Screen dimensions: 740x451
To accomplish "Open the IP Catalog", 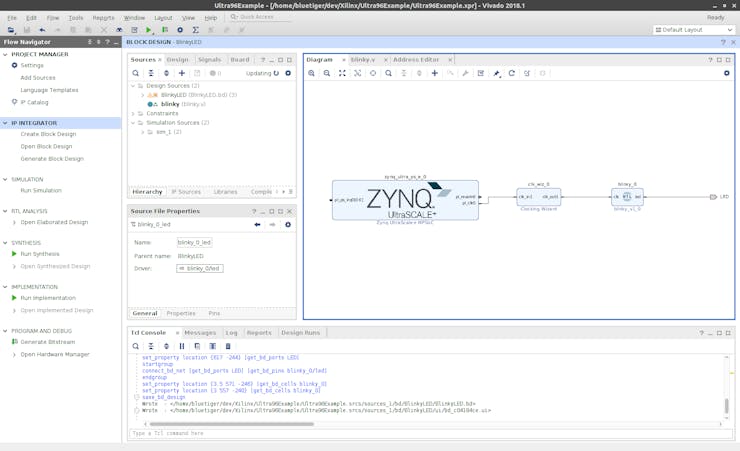I will click(x=34, y=102).
